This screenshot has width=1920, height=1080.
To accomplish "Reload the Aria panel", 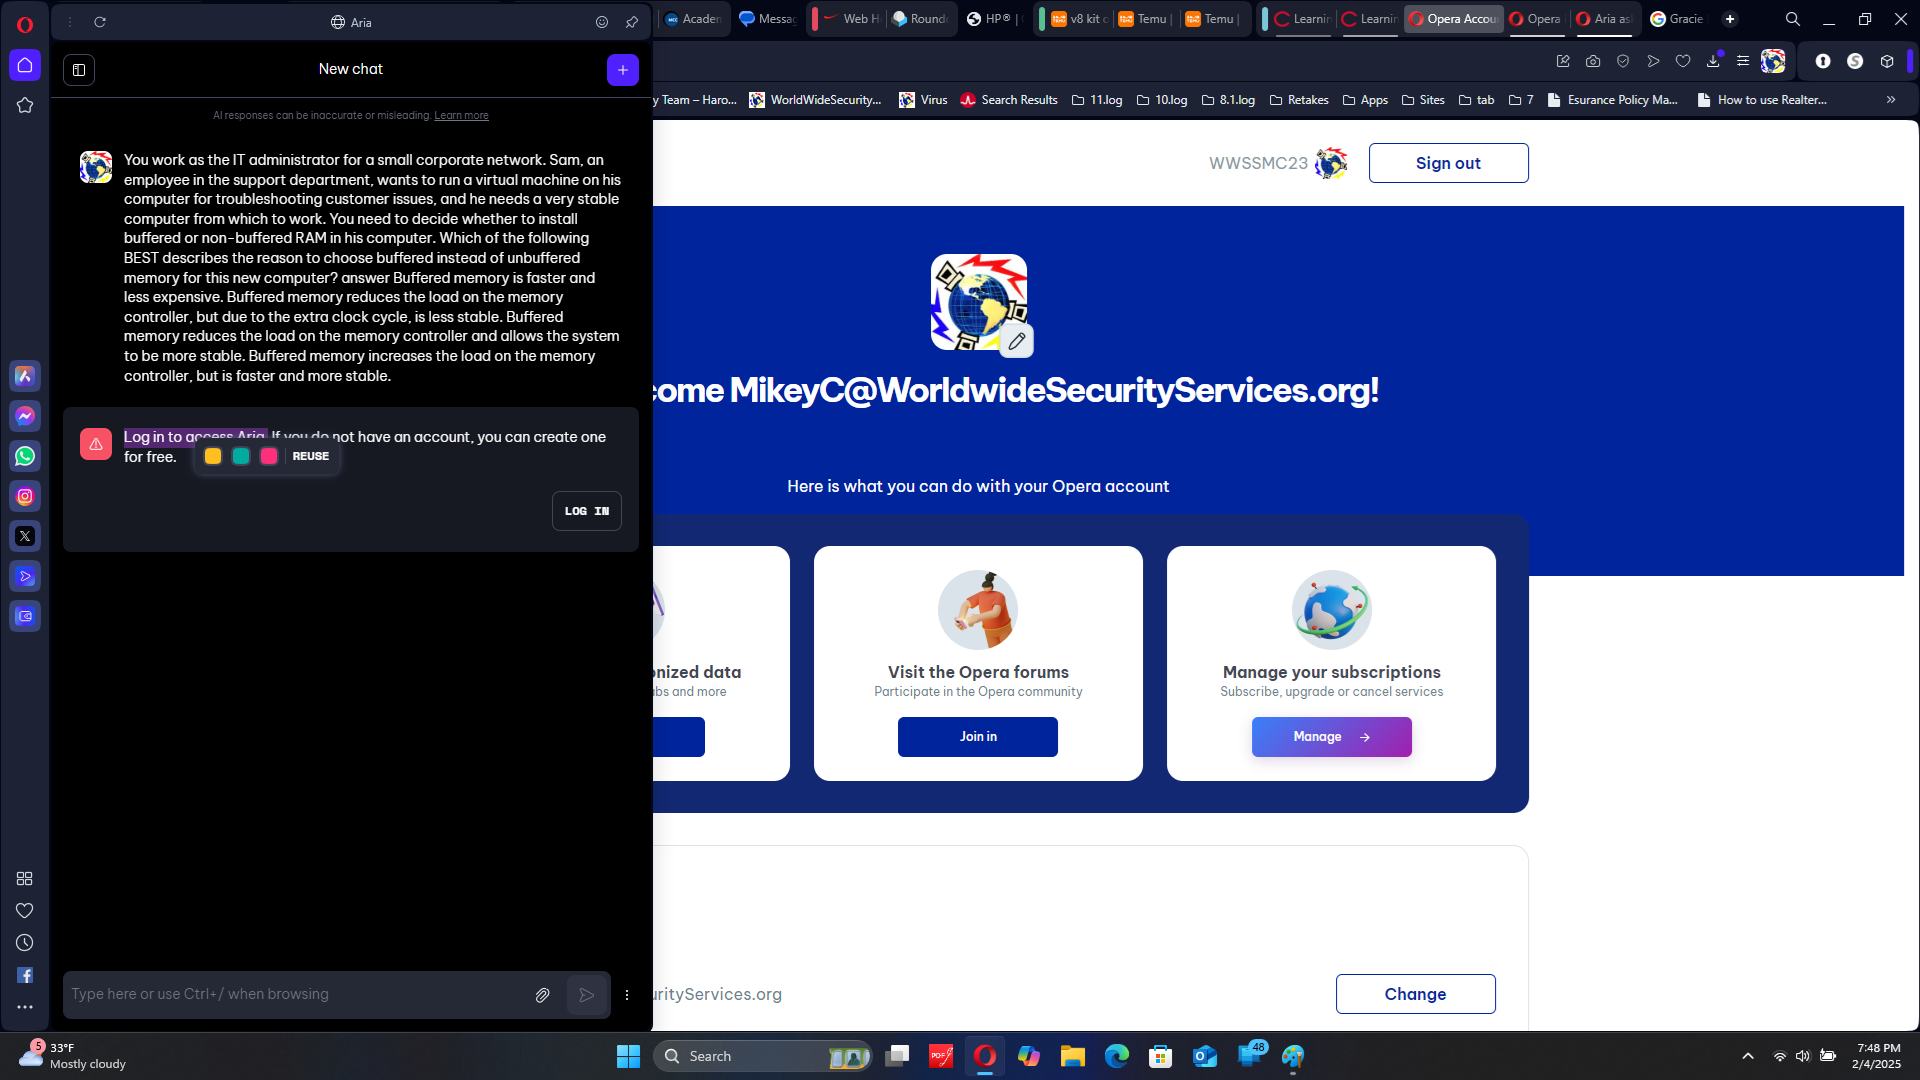I will (x=100, y=22).
